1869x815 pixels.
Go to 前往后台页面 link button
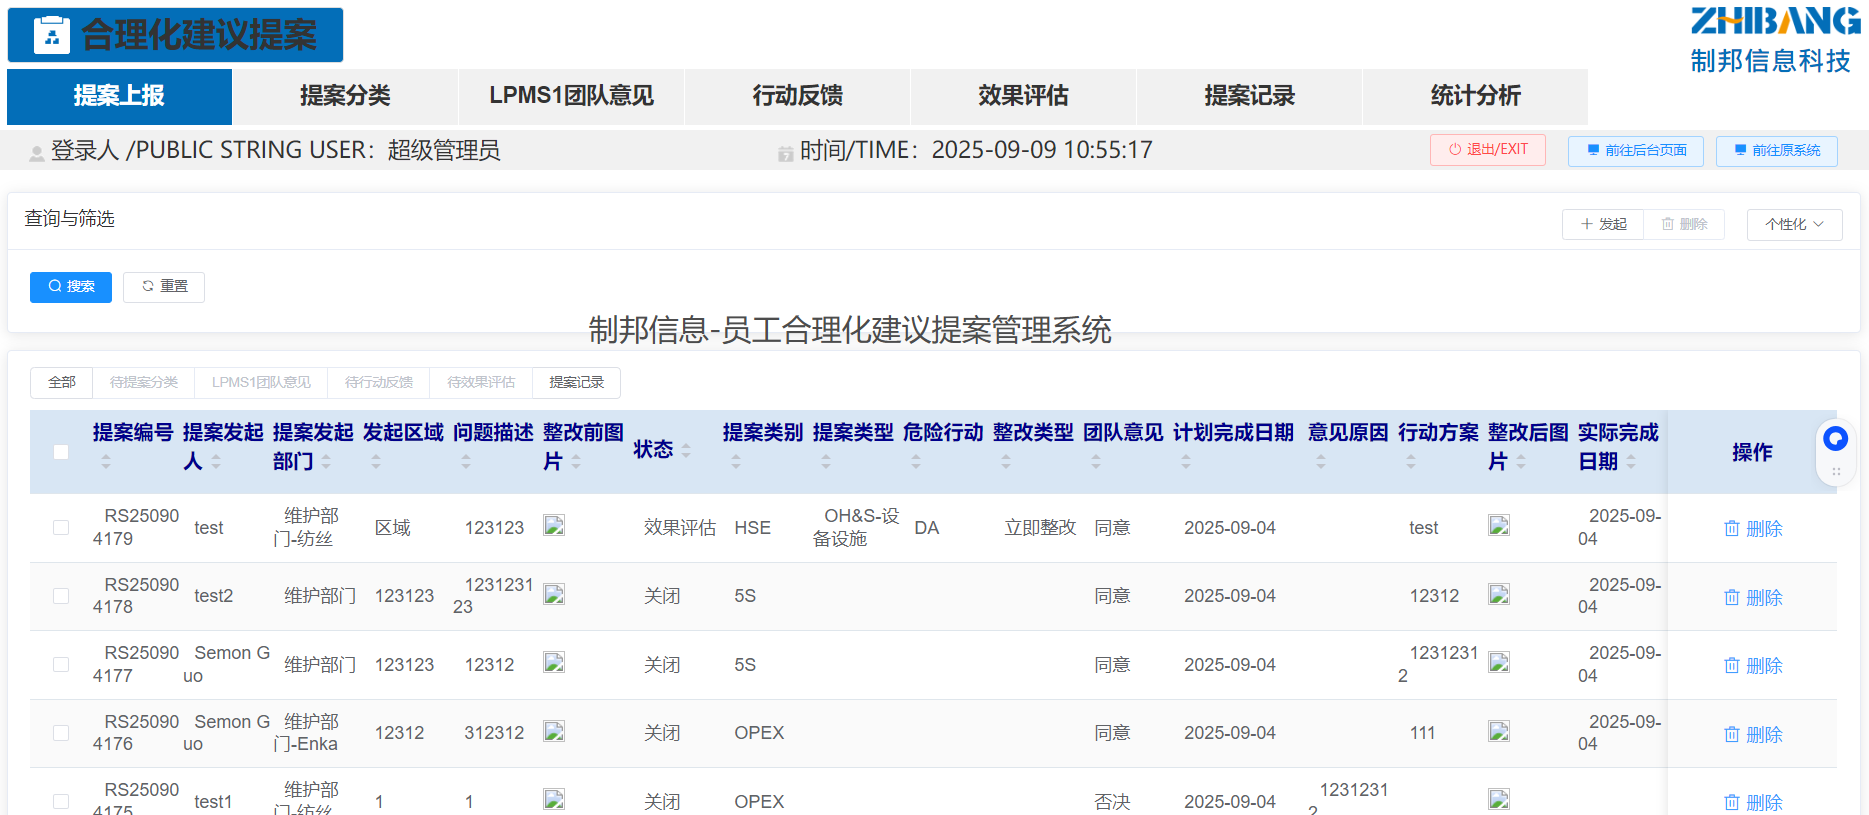coord(1636,150)
